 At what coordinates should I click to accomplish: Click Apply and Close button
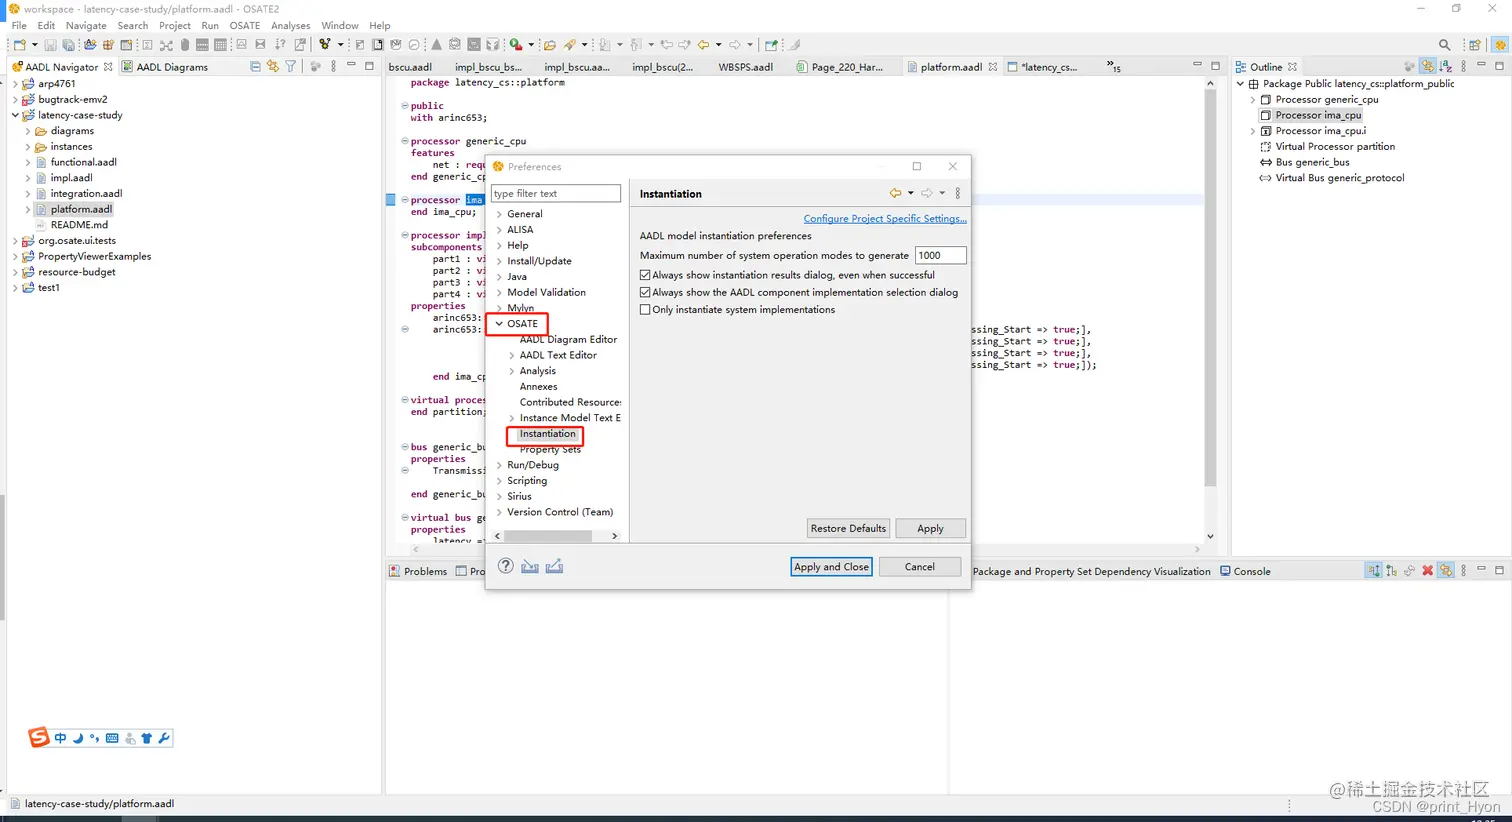(x=831, y=567)
